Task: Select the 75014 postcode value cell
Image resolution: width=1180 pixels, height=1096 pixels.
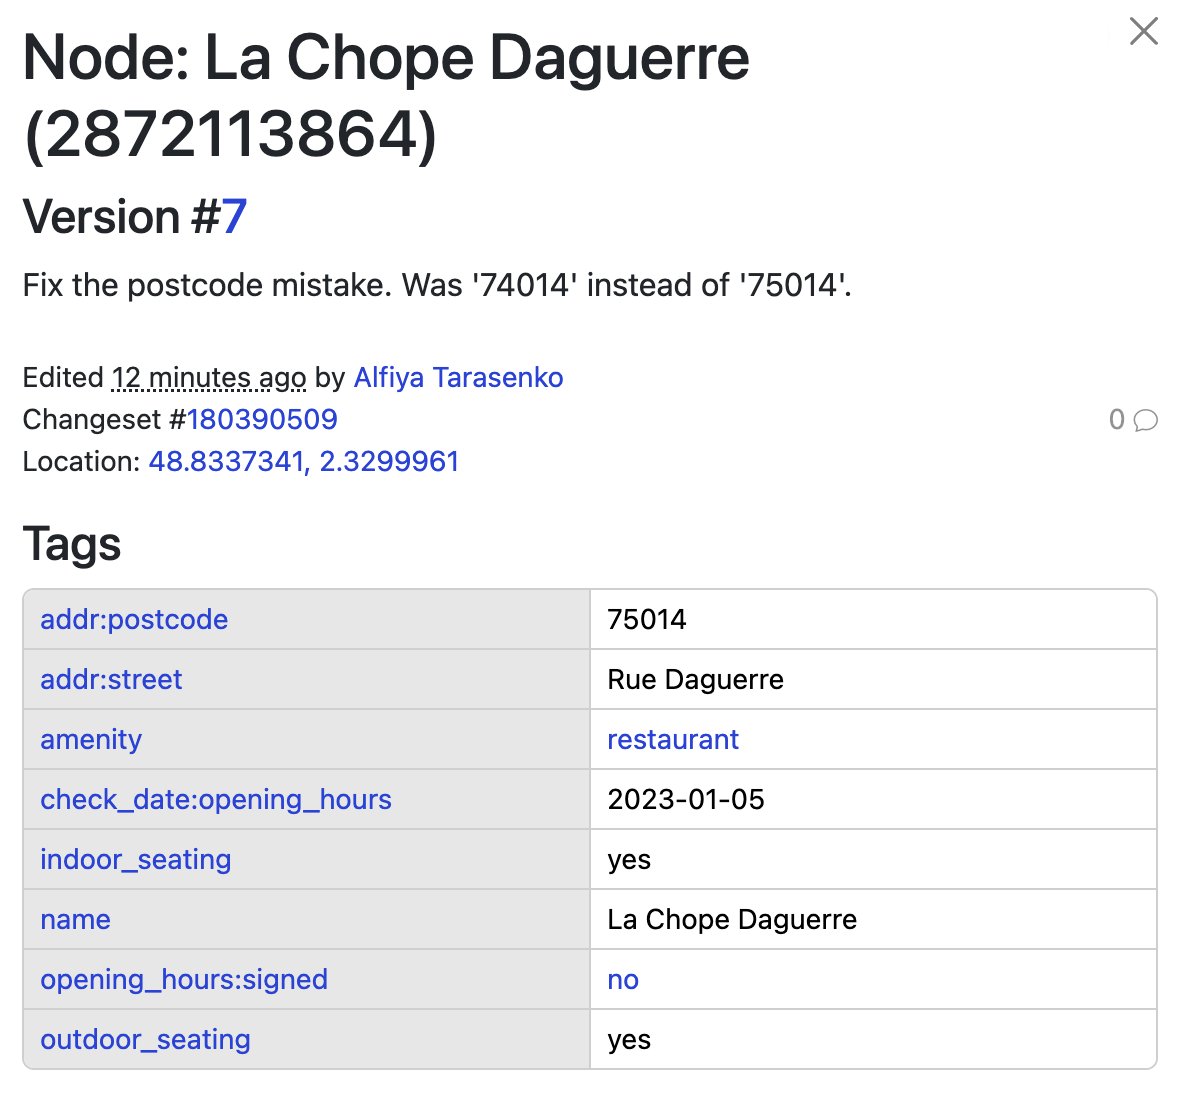Action: point(647,619)
